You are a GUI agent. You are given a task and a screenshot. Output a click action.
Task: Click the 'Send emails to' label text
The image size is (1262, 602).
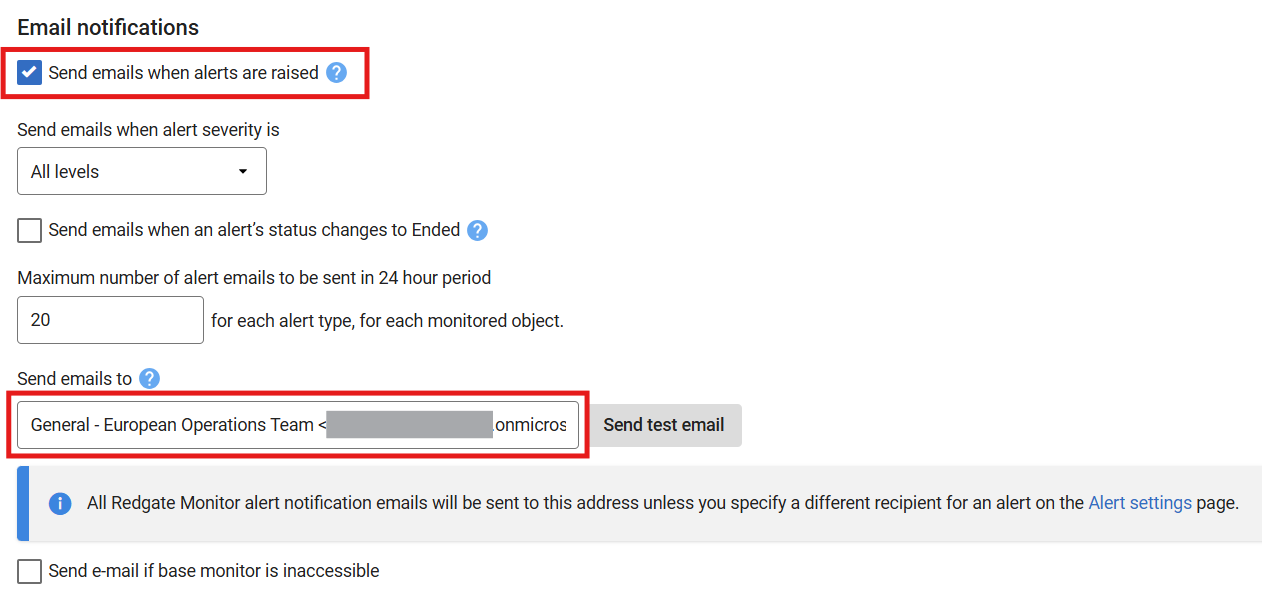coord(74,378)
